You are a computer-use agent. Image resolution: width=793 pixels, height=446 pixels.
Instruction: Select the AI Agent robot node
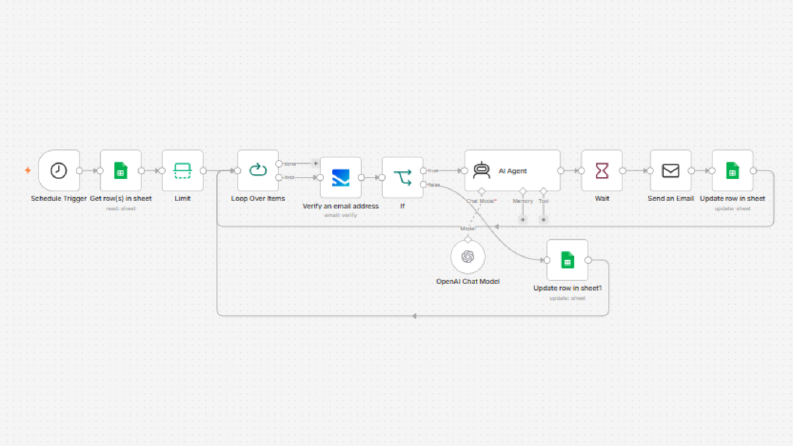(x=512, y=170)
